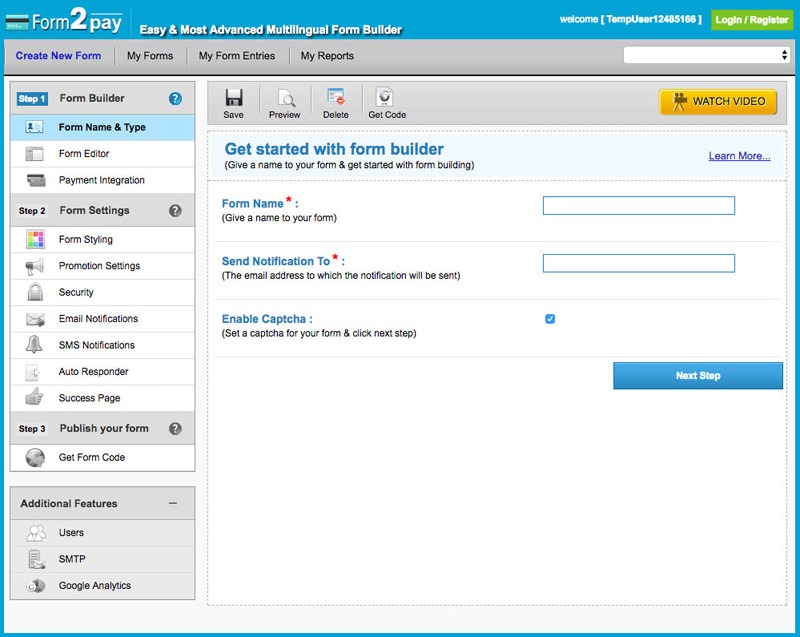This screenshot has height=637, width=800.
Task: Open Email Notifications settings
Action: [102, 319]
